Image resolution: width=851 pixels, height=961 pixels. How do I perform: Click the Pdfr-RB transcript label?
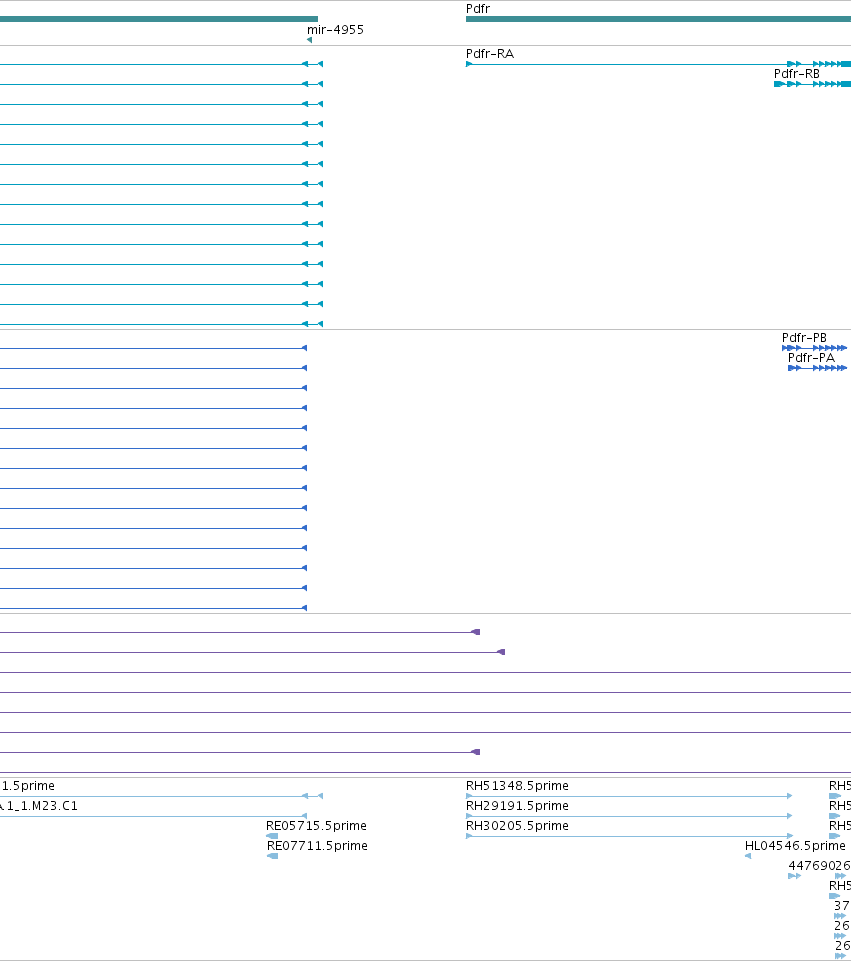tap(796, 74)
